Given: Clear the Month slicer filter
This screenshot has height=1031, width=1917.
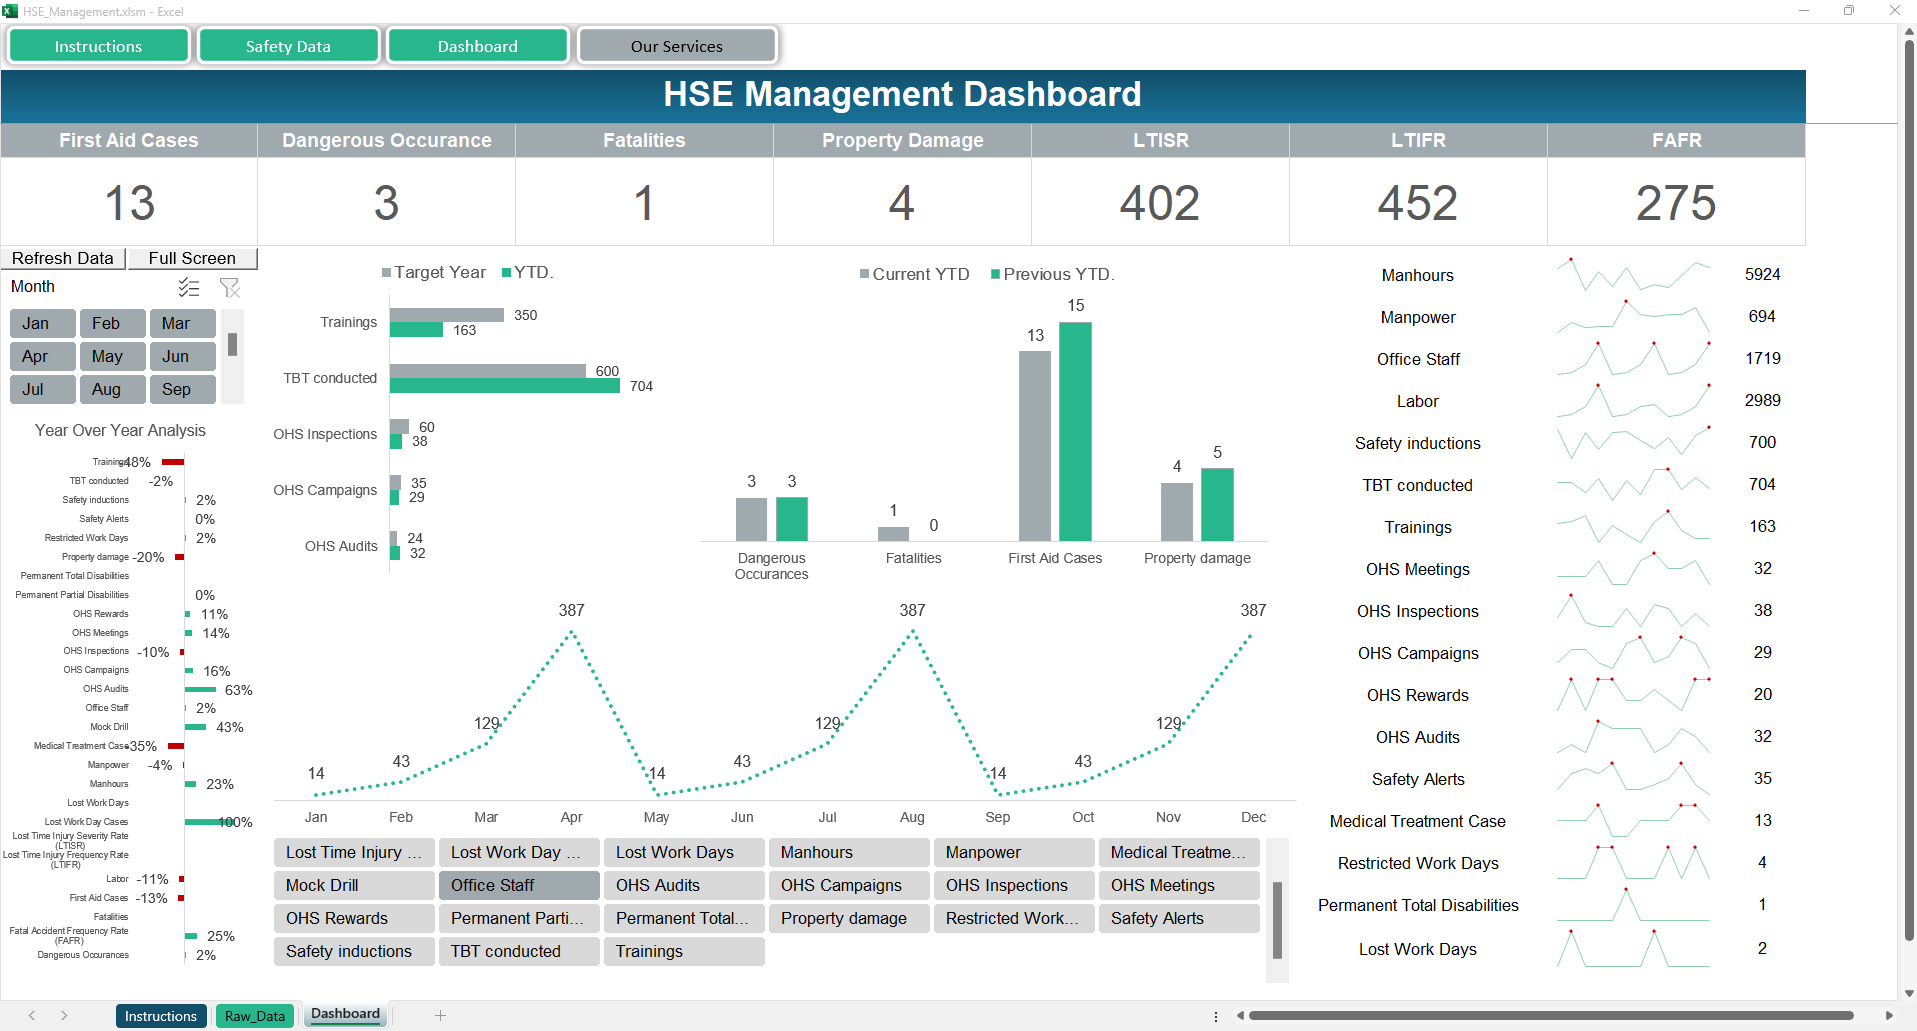Looking at the screenshot, I should (230, 288).
